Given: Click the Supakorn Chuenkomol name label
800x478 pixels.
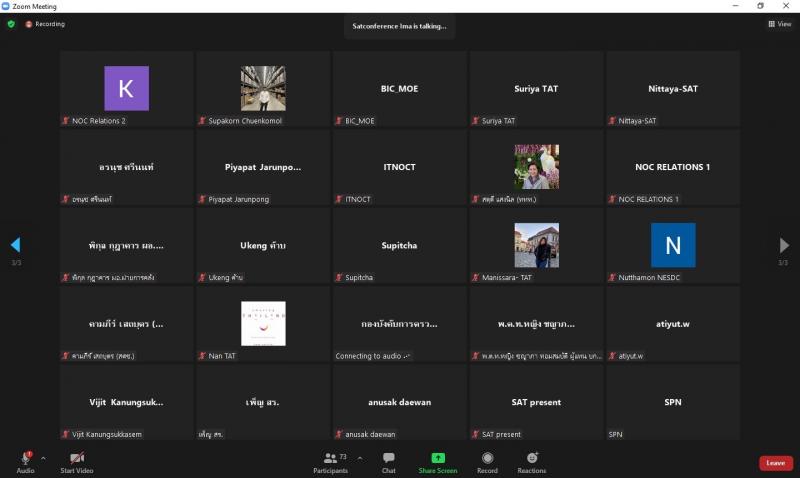Looking at the screenshot, I should pos(245,121).
